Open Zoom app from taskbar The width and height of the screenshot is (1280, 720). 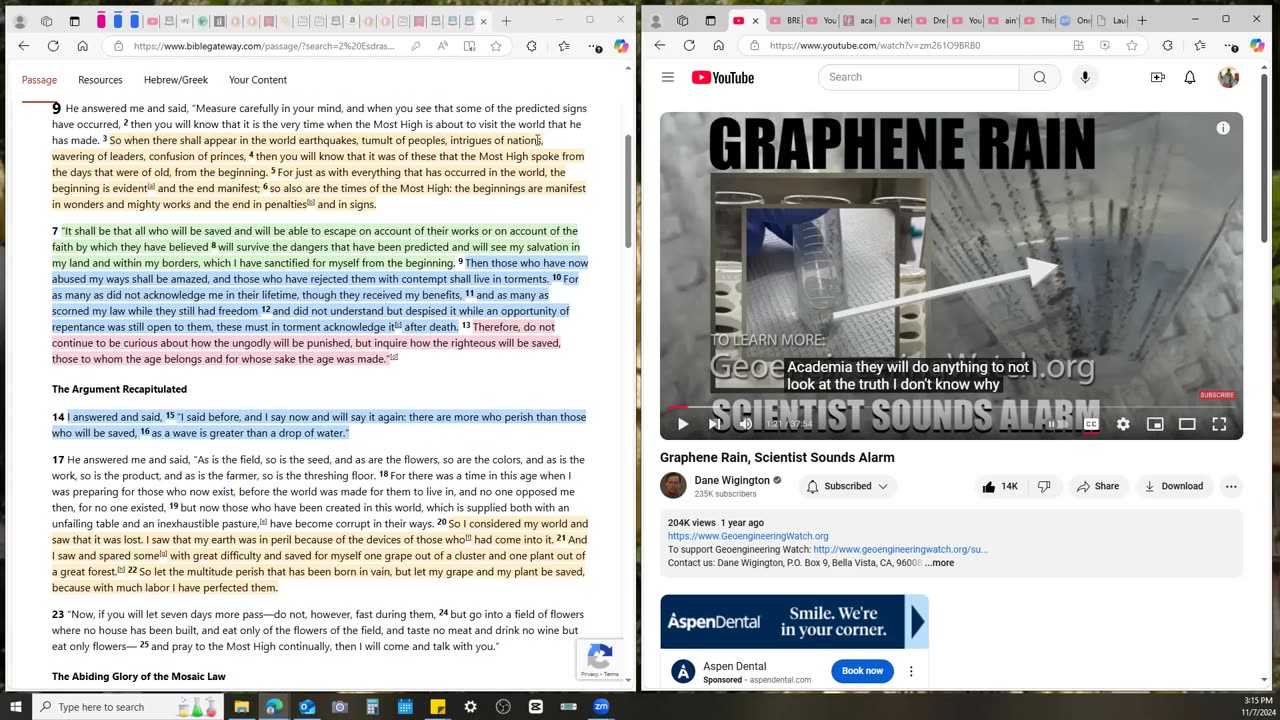pyautogui.click(x=602, y=707)
